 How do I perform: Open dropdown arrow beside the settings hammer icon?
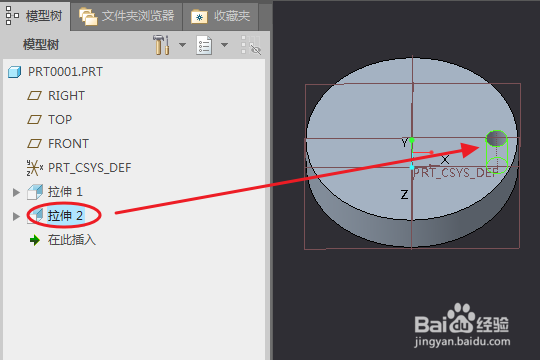pos(183,45)
